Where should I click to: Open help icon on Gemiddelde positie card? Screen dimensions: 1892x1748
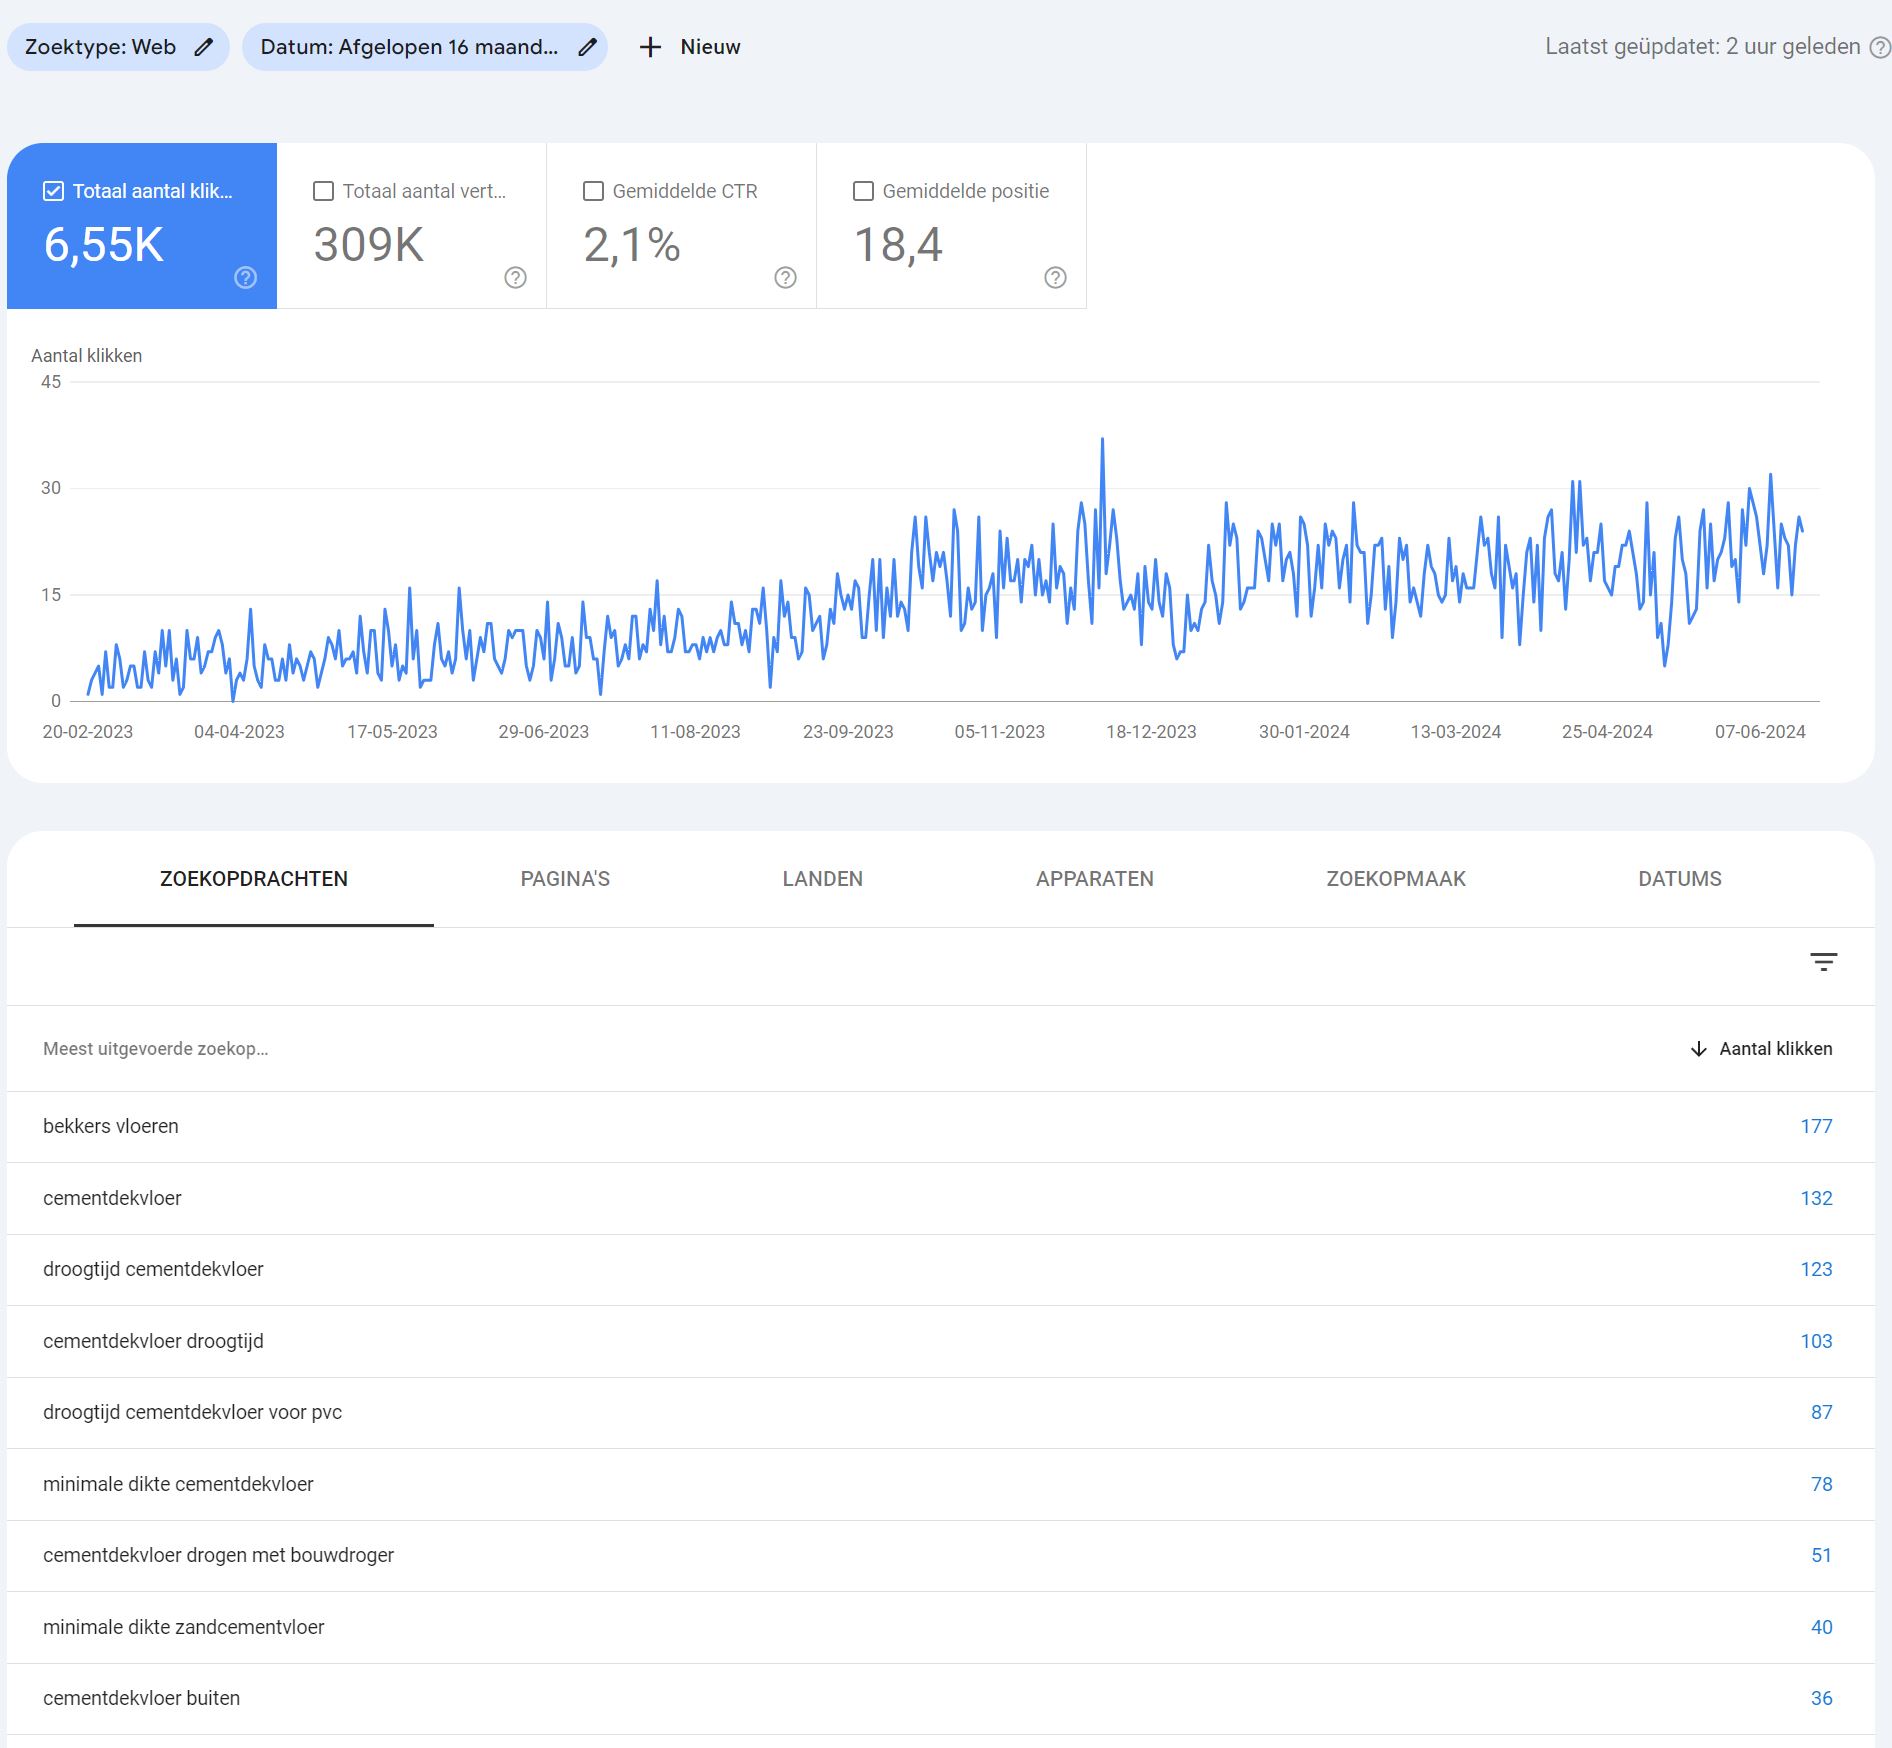pyautogui.click(x=1055, y=278)
